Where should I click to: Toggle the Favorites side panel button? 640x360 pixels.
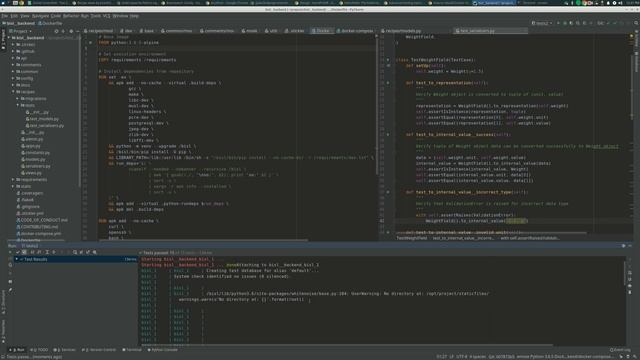(x=3, y=330)
